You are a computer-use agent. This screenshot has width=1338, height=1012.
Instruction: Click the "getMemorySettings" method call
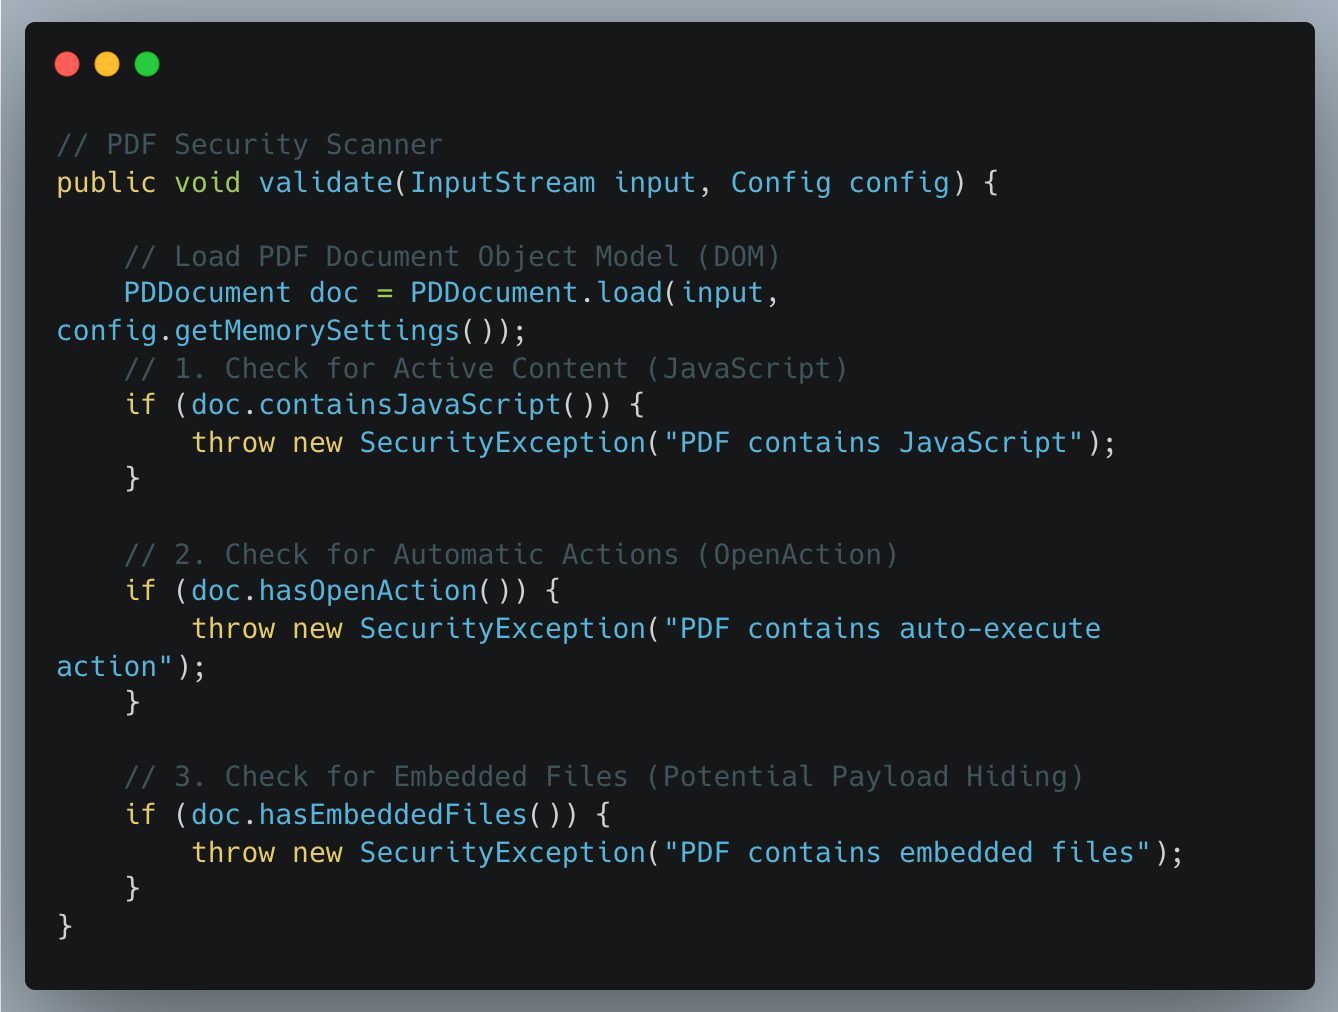316,331
